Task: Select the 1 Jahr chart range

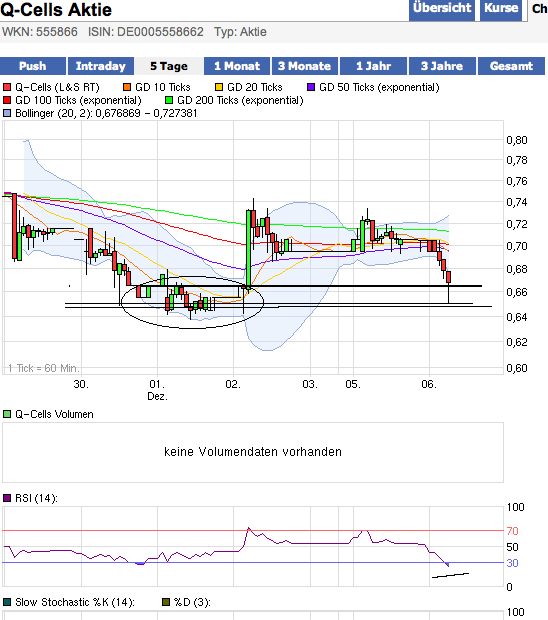Action: 373,66
